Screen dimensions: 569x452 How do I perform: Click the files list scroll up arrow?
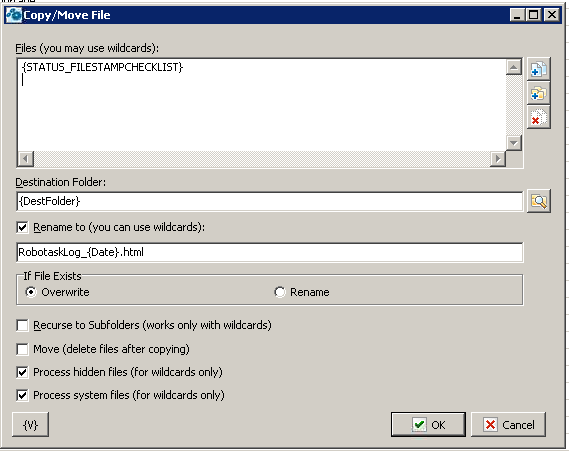tap(513, 67)
